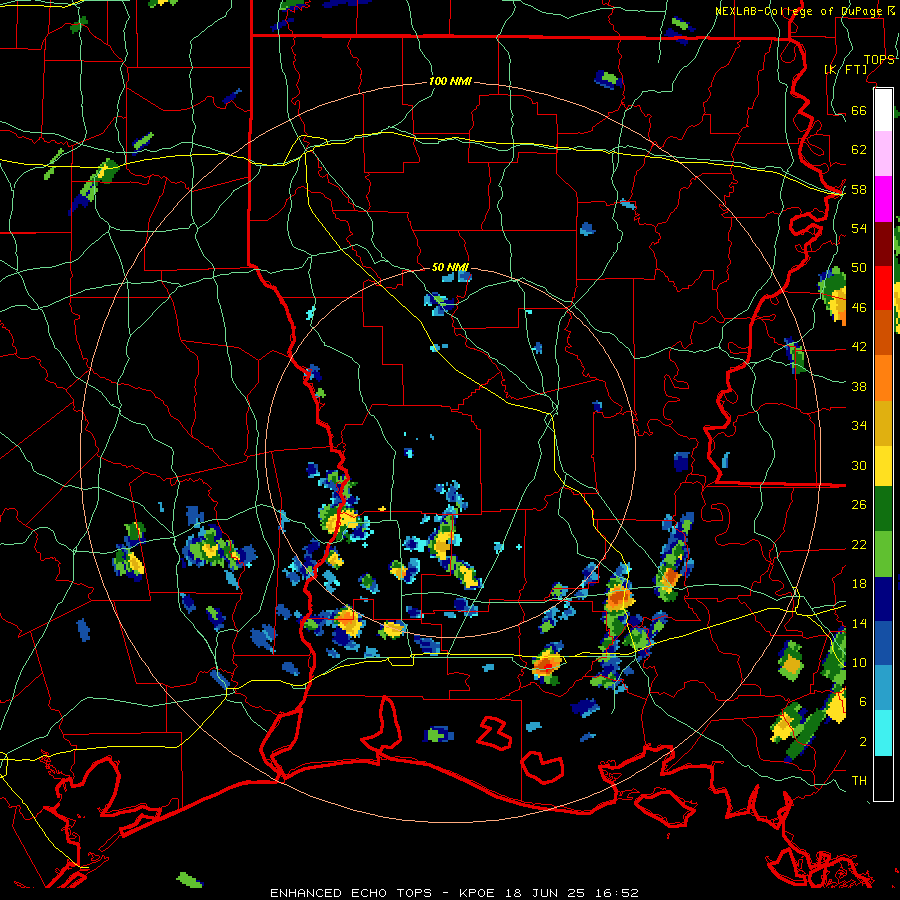Select the 14 legend value
Screen dimensions: 900x900
[859, 623]
